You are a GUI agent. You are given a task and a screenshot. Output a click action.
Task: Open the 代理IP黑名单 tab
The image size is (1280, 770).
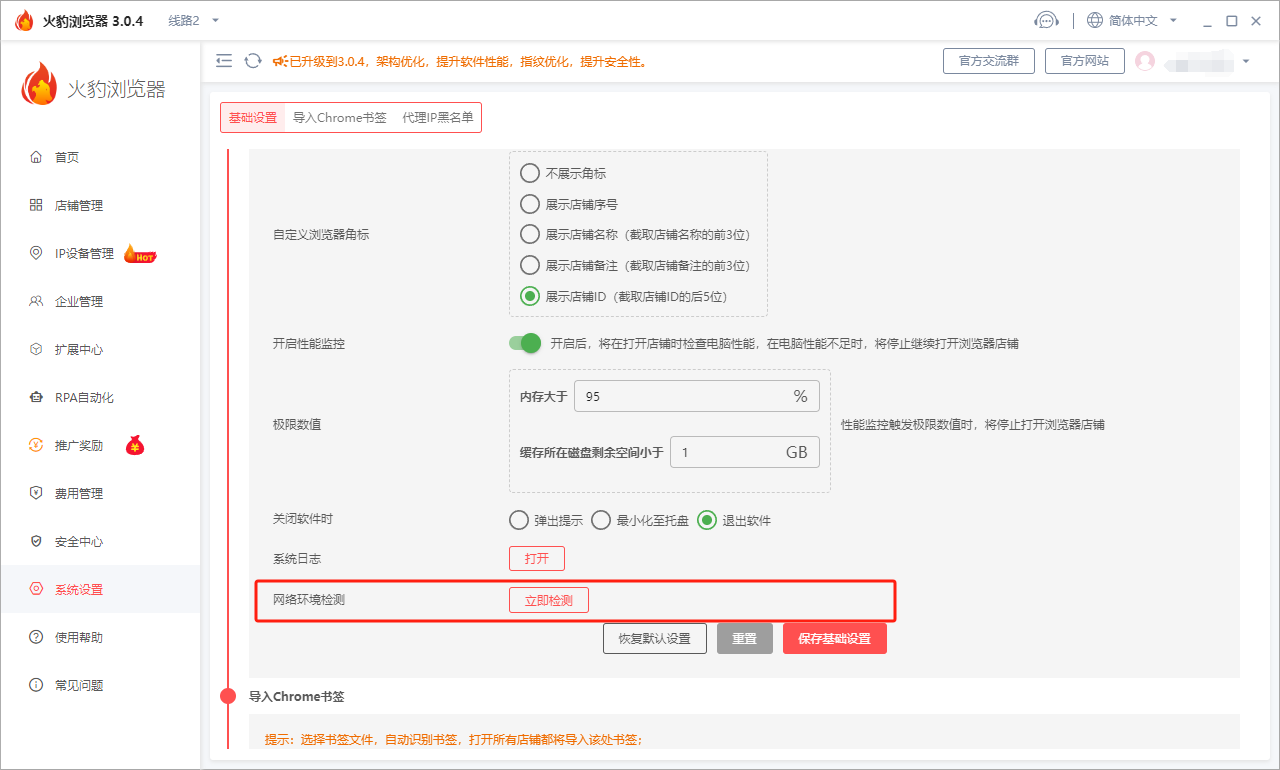point(437,117)
